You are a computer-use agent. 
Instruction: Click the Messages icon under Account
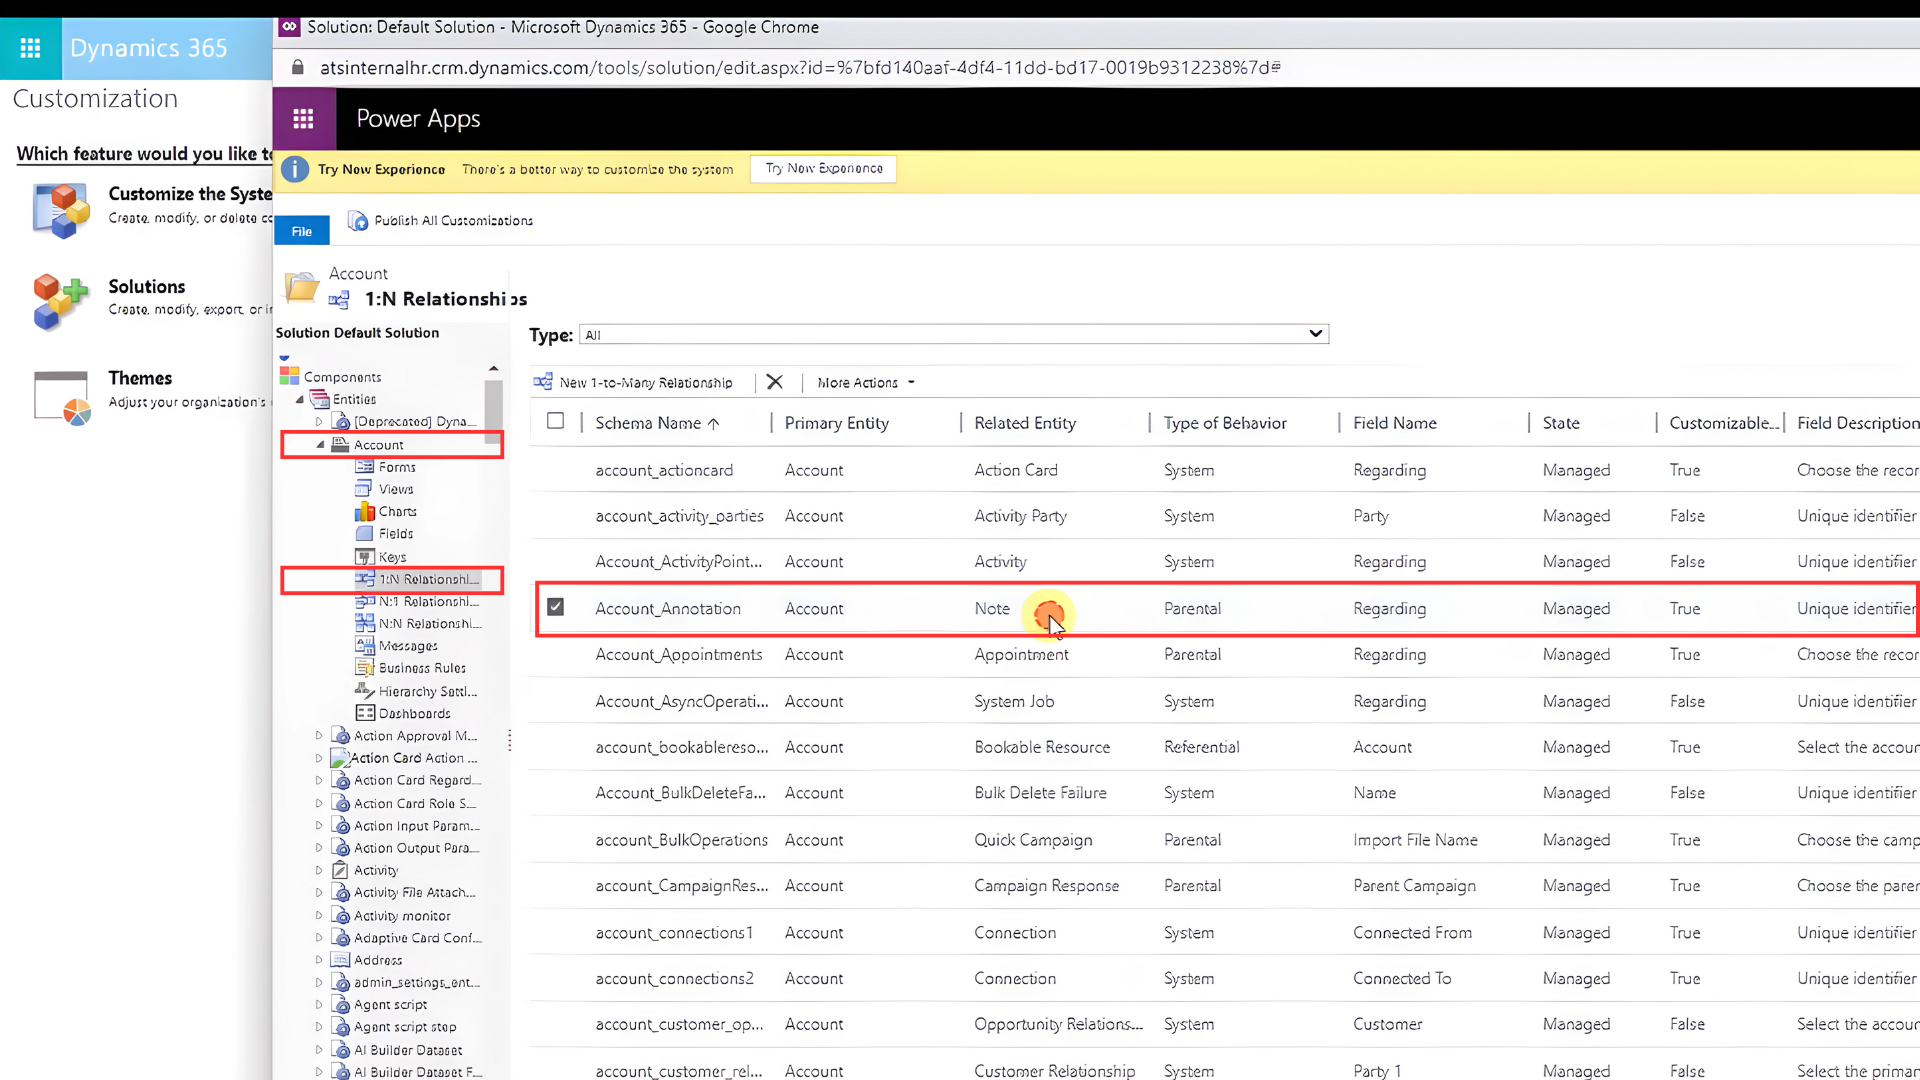365,645
